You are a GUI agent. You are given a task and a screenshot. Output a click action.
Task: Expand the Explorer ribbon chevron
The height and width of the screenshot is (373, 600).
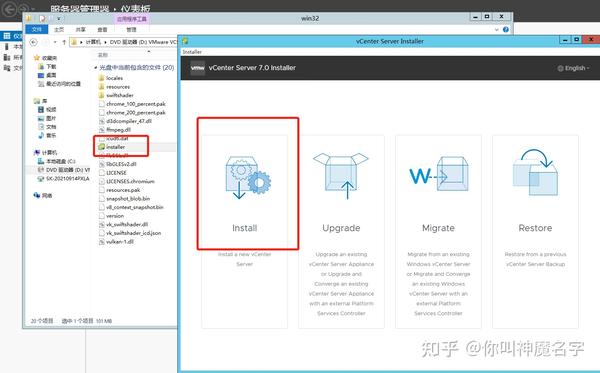497,29
